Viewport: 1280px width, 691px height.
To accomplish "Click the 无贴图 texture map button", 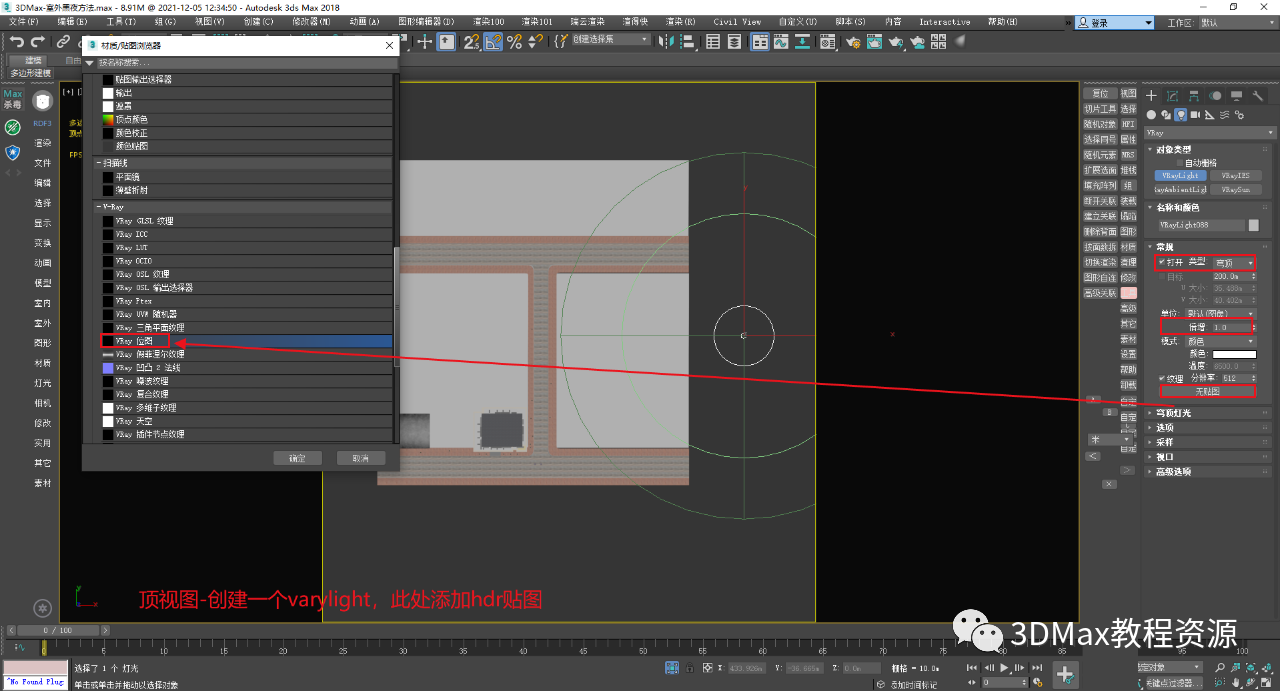I will (1209, 391).
